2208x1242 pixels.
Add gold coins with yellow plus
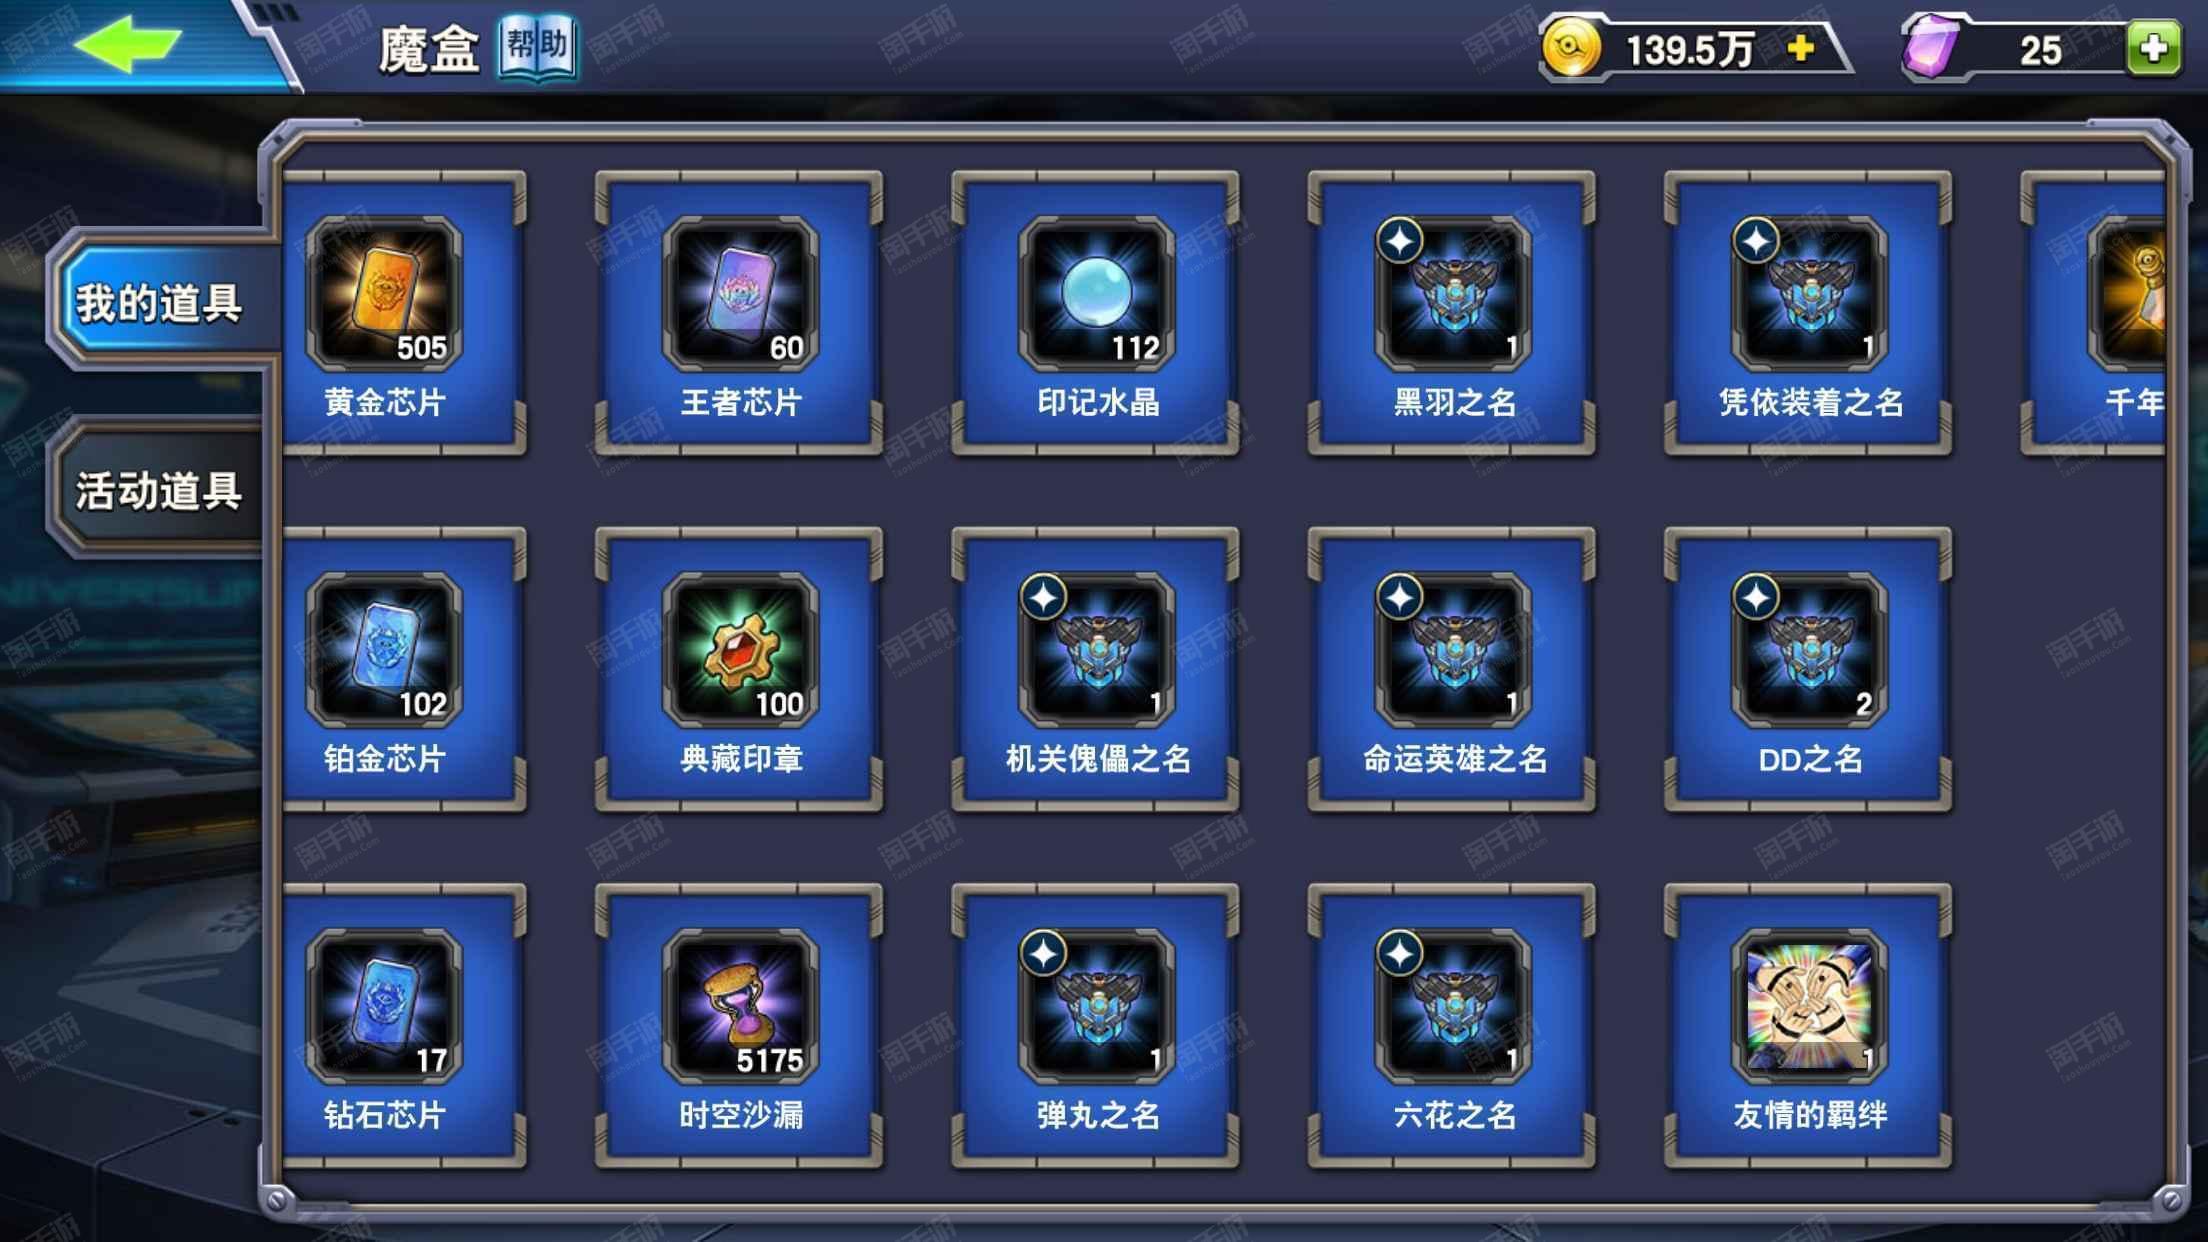pyautogui.click(x=1800, y=48)
